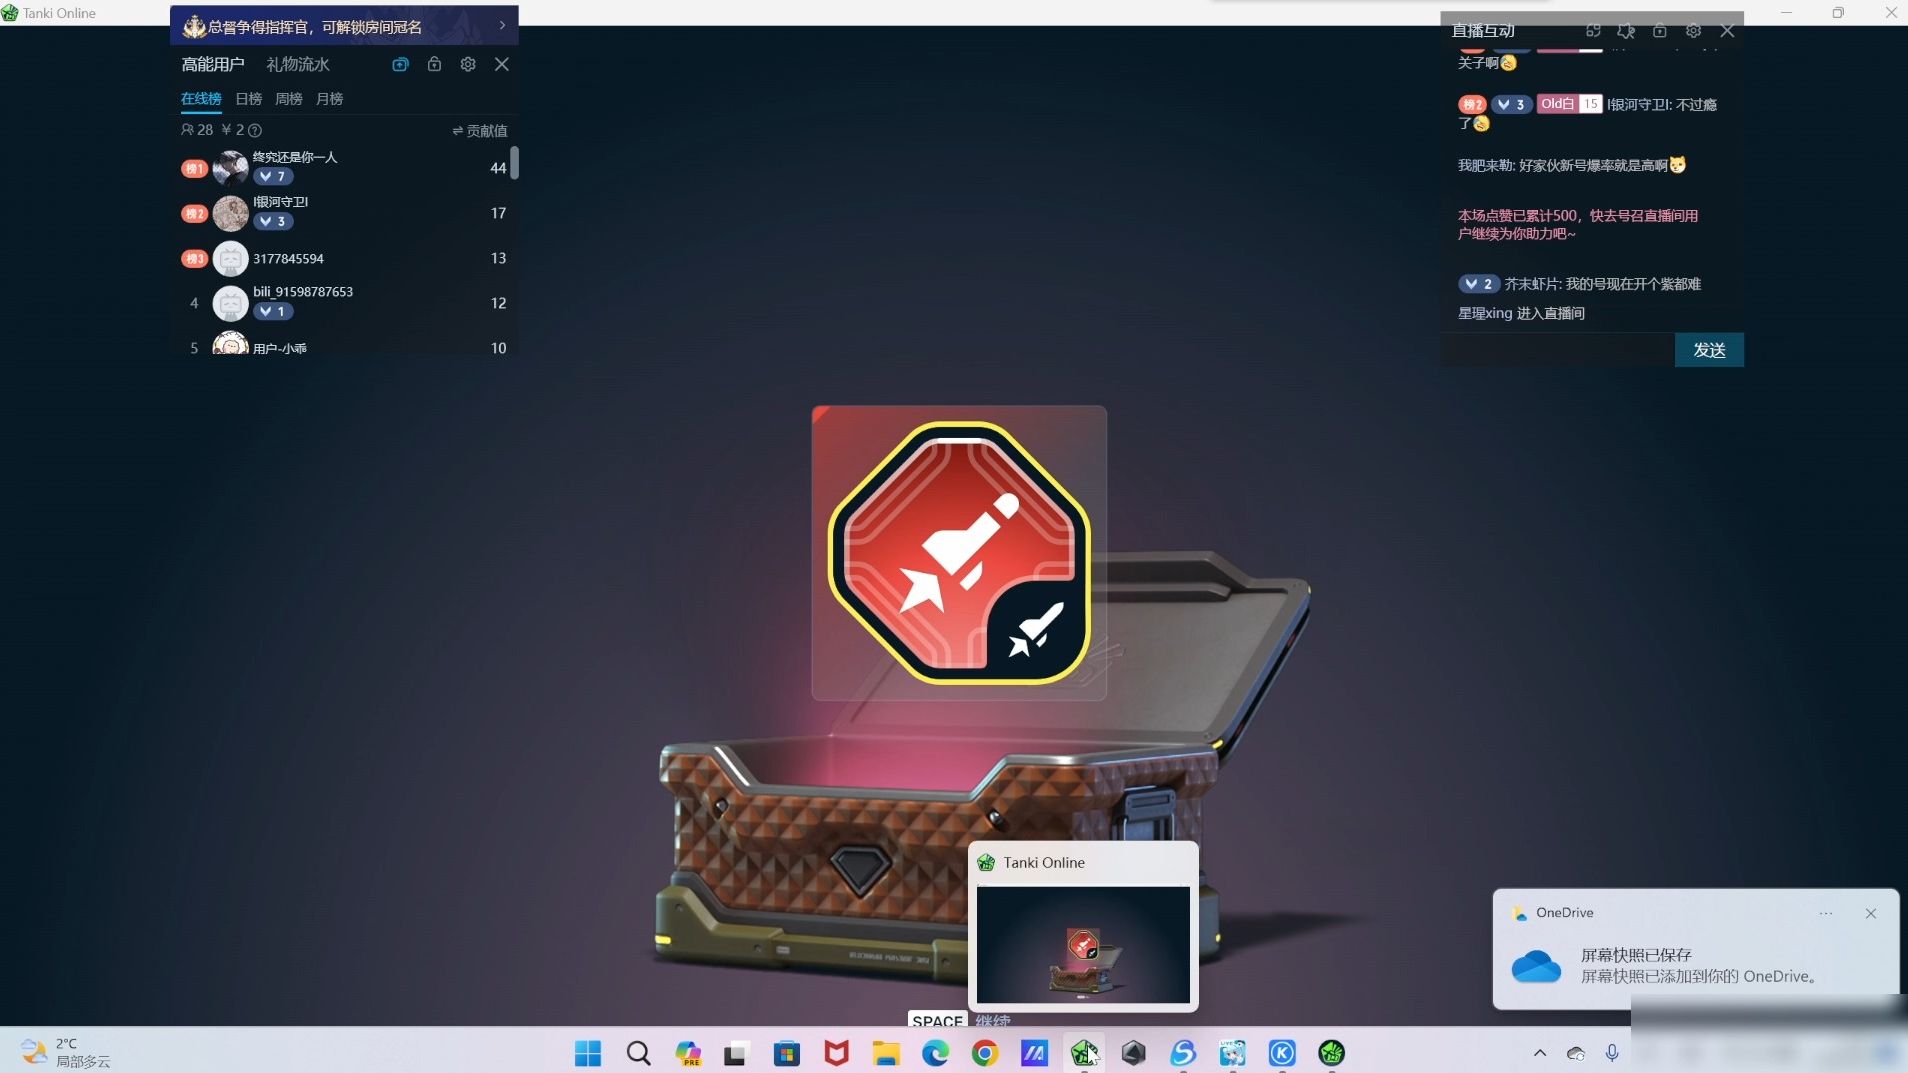Open settings gear in 高能用户 panel
This screenshot has width=1908, height=1073.
point(468,64)
